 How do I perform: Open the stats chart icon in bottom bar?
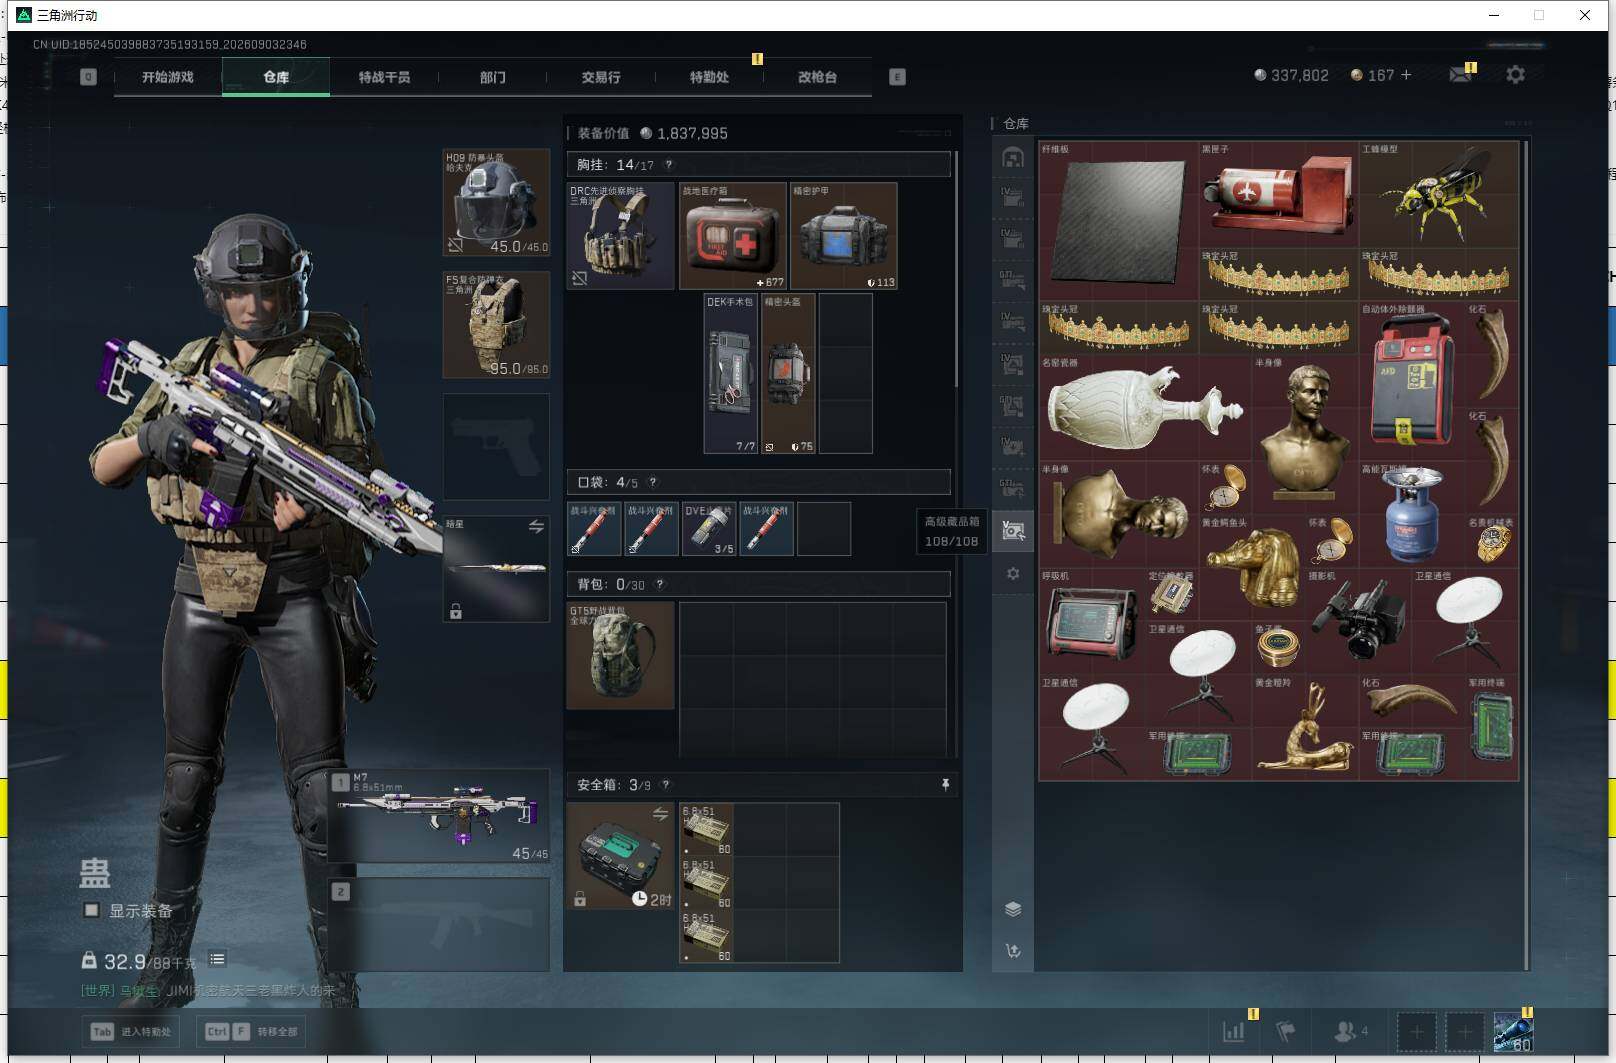[1234, 1031]
